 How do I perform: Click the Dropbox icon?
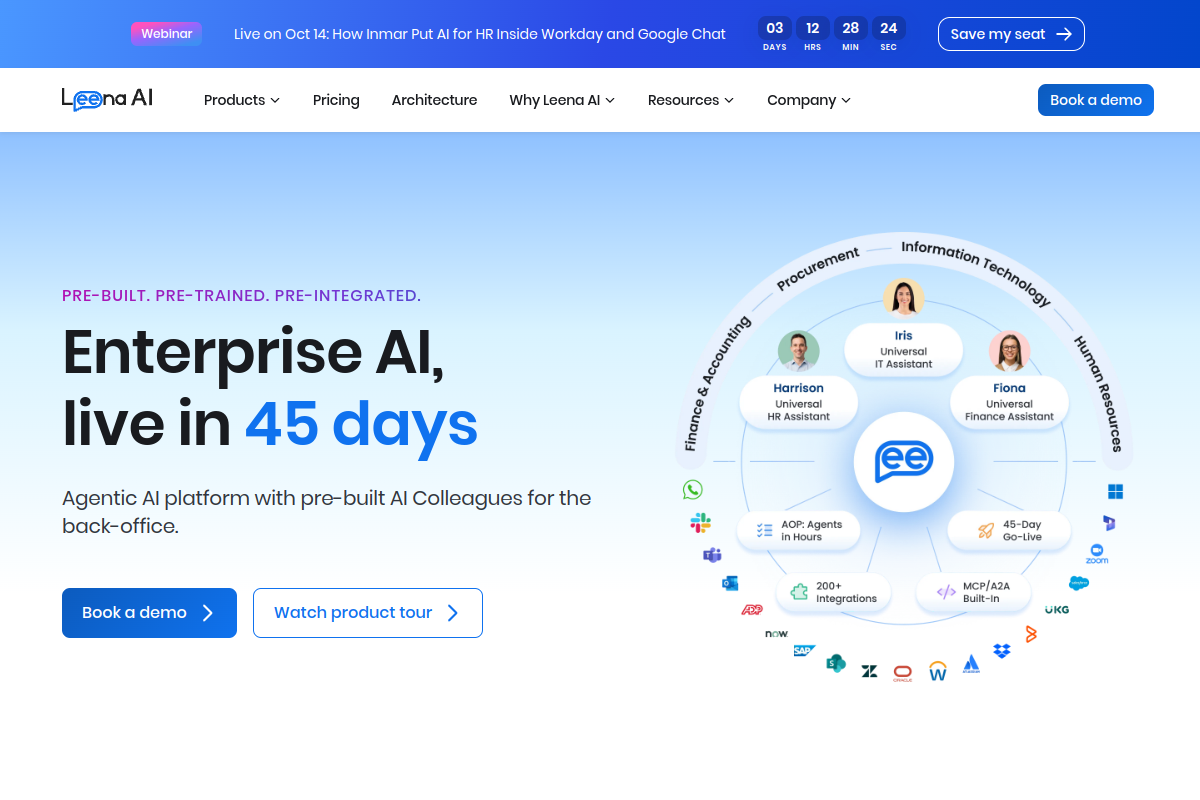[1002, 651]
